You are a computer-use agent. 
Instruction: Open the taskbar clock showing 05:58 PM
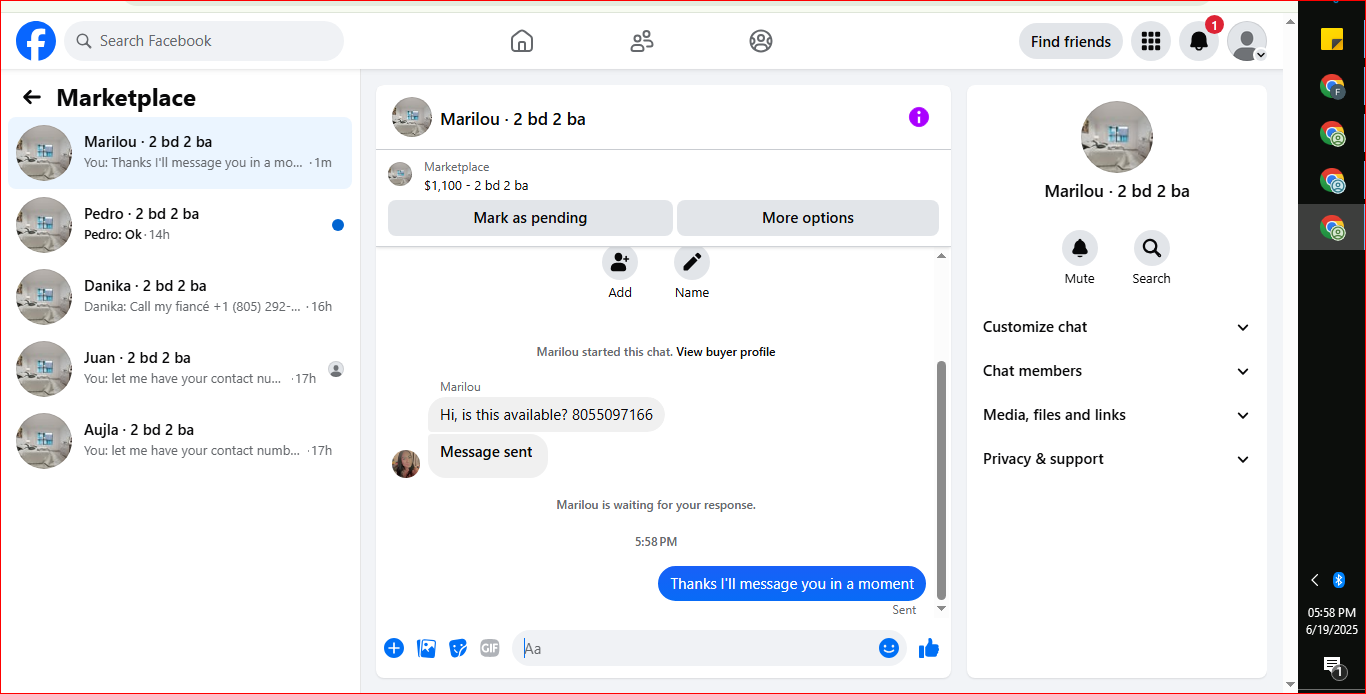pyautogui.click(x=1332, y=621)
